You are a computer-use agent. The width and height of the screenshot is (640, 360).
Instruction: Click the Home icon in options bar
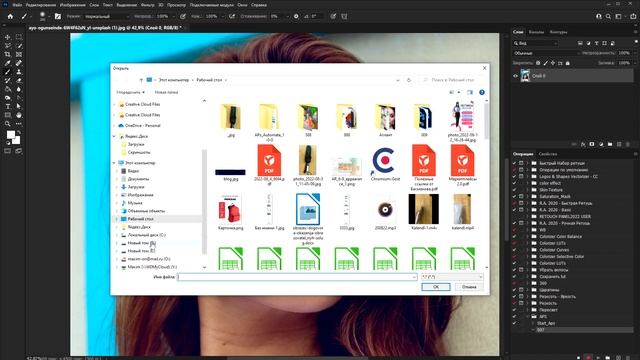tap(10, 16)
